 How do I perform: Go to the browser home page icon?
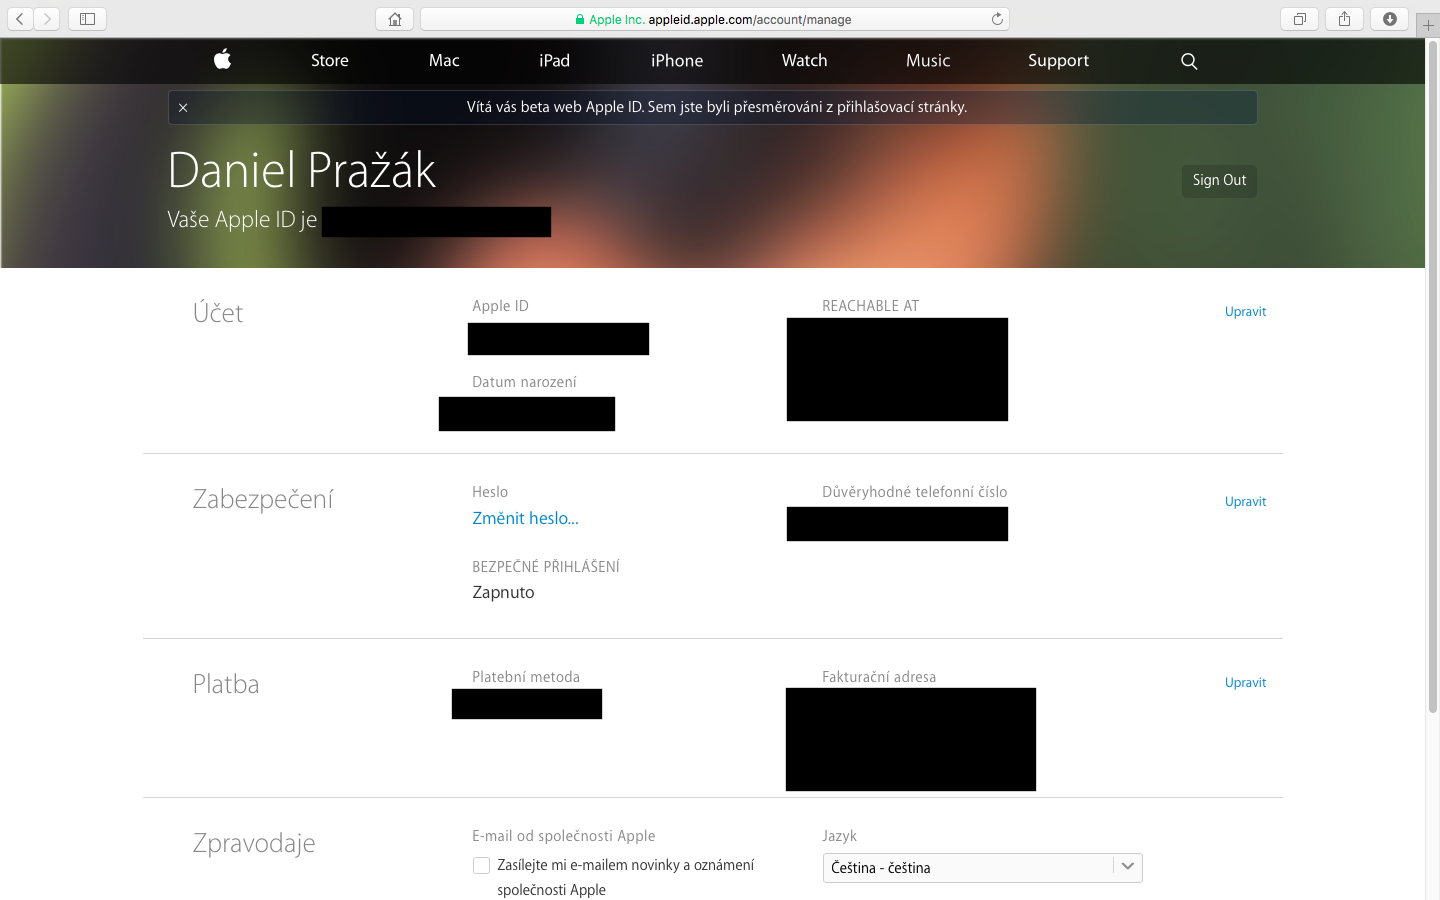395,19
